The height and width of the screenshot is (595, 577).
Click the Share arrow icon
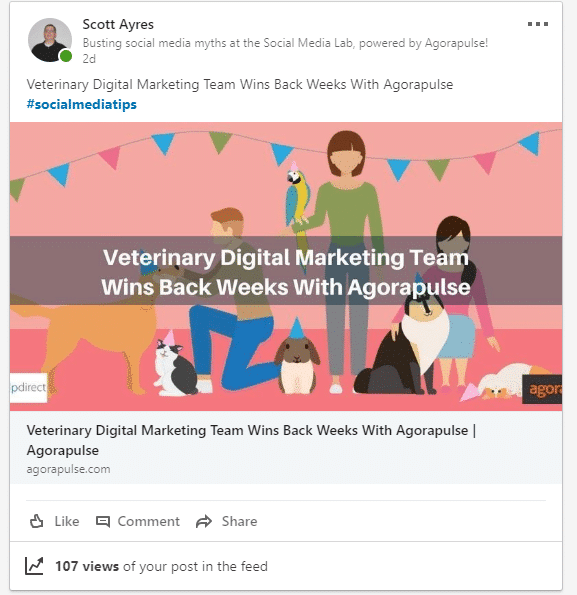(x=204, y=521)
